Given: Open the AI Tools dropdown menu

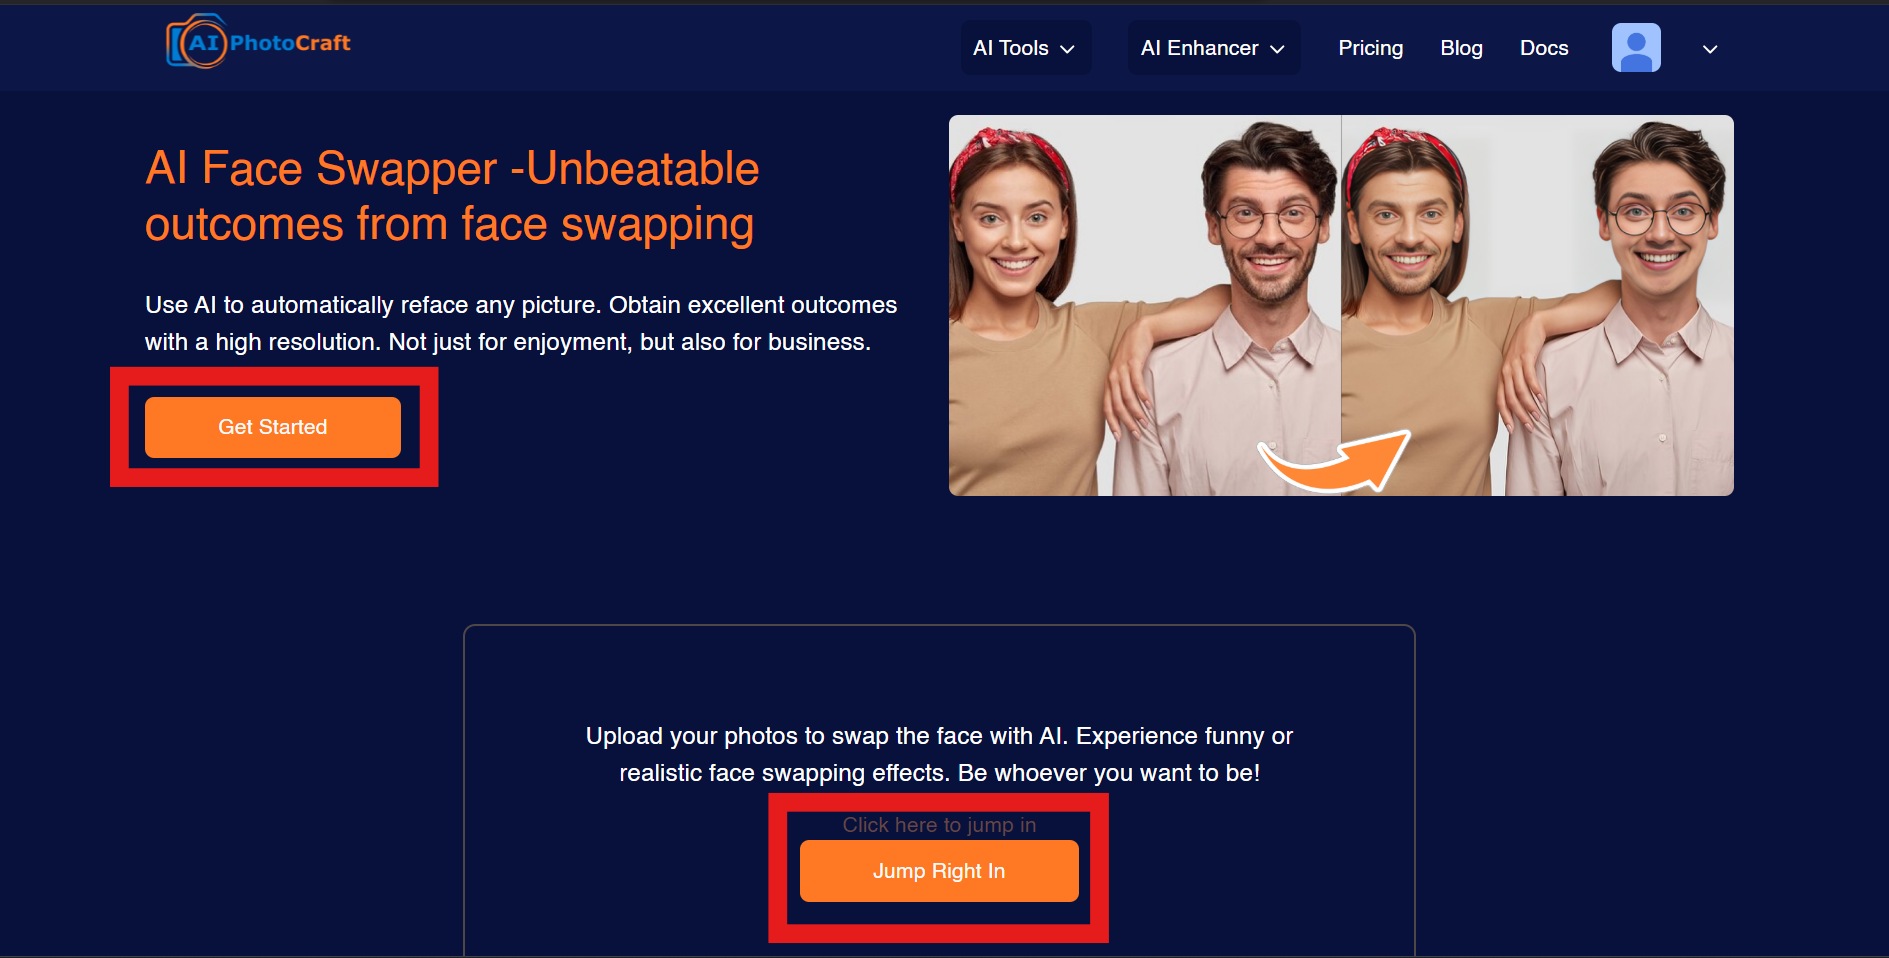Looking at the screenshot, I should (x=1025, y=48).
